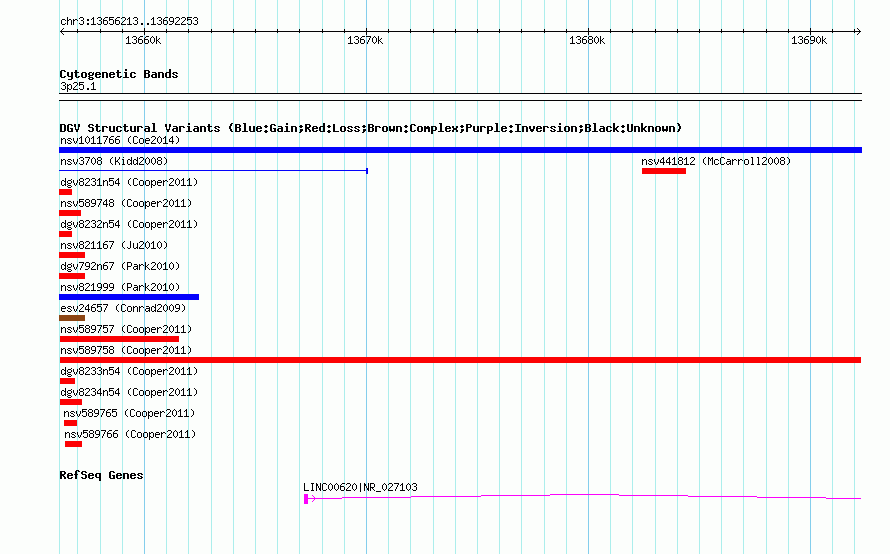This screenshot has width=890, height=554.
Task: Click the 13670k ruler position
Action: point(365,40)
